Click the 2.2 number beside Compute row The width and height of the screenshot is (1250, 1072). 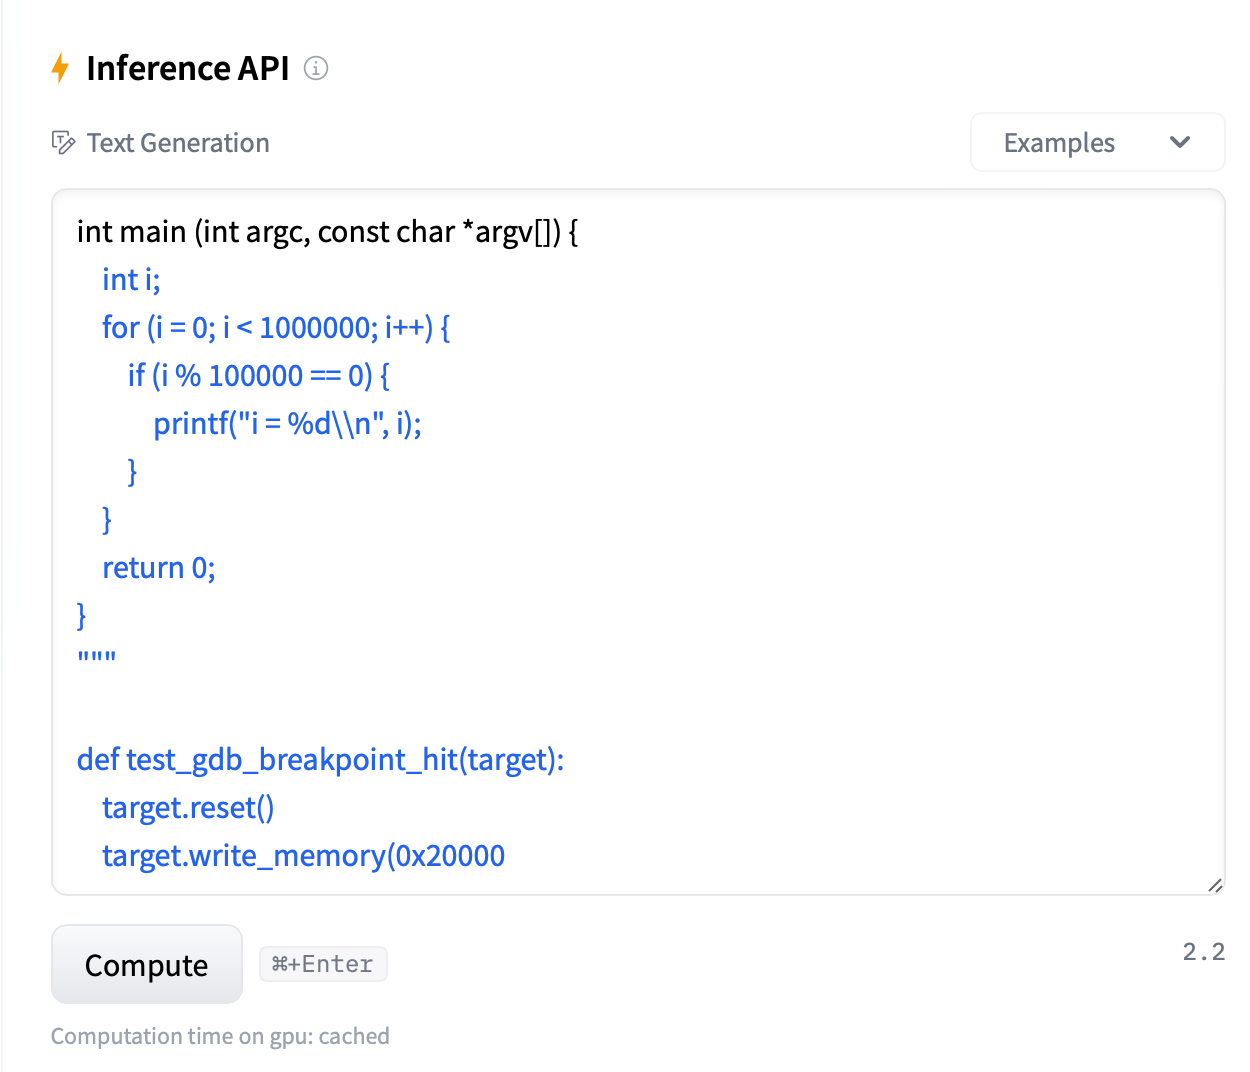pyautogui.click(x=1203, y=951)
